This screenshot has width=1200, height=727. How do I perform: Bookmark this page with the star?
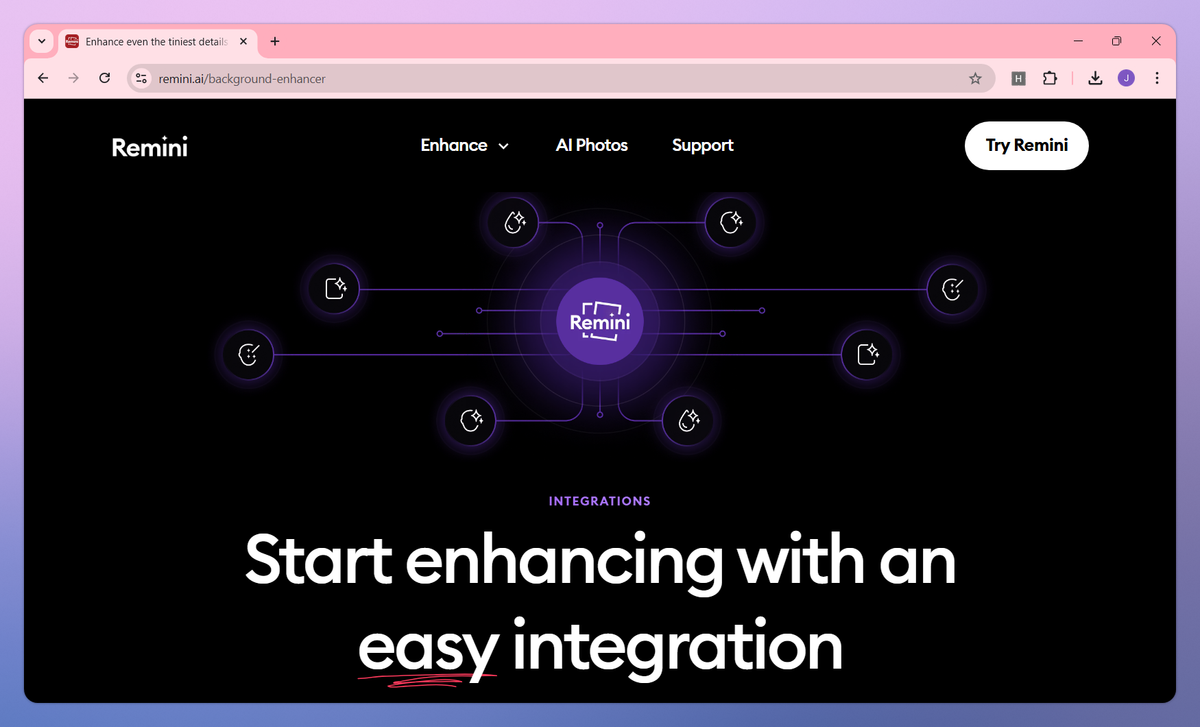tap(975, 78)
